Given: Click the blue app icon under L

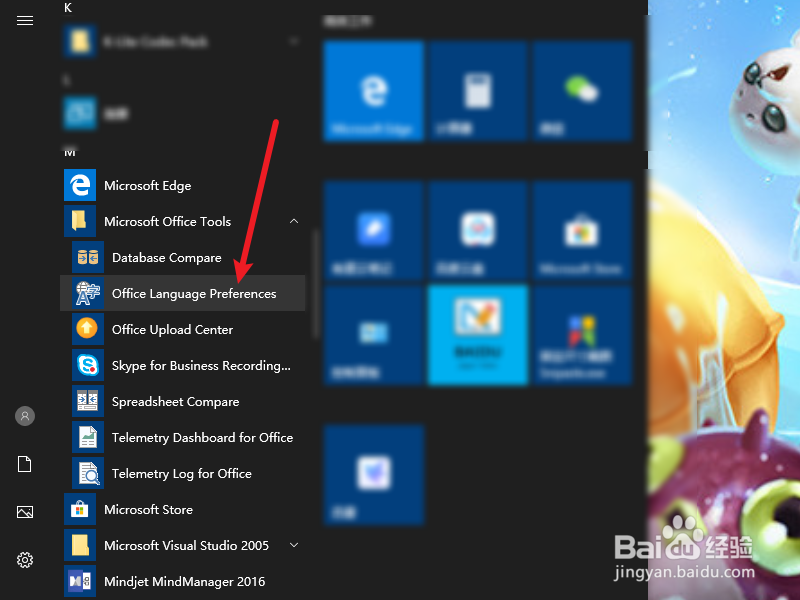Looking at the screenshot, I should click(80, 113).
